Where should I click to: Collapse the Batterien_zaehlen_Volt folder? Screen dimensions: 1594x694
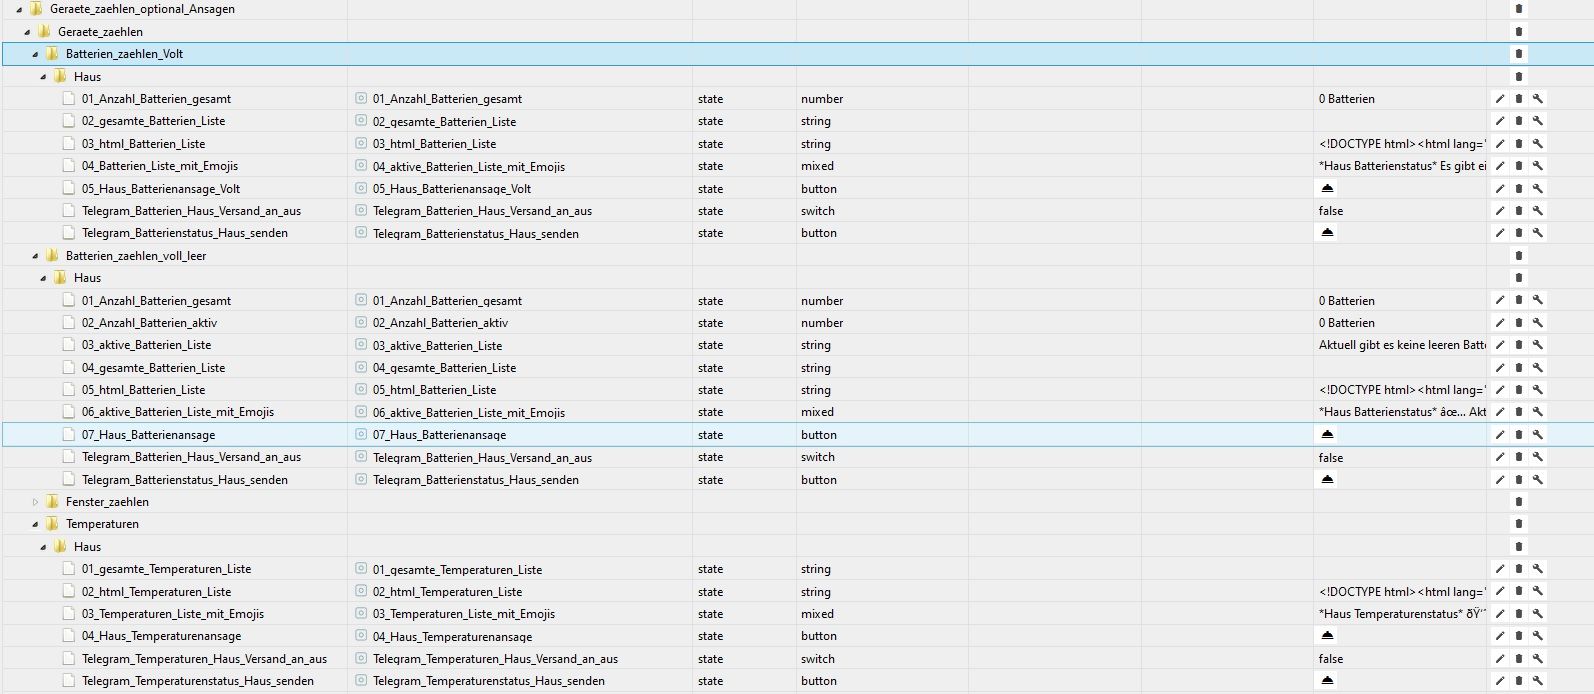pos(35,54)
